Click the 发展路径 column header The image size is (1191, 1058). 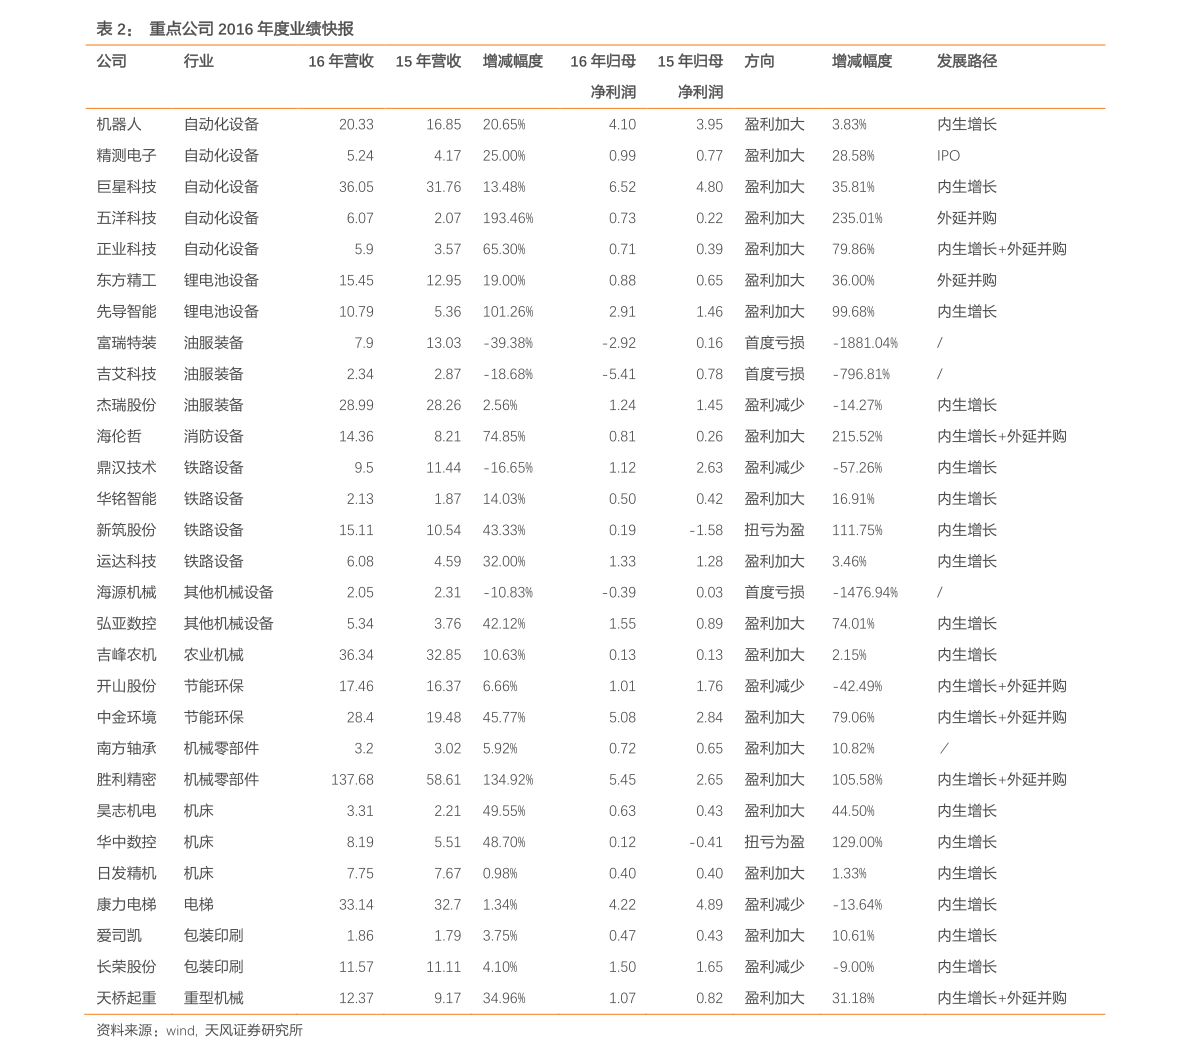pyautogui.click(x=967, y=62)
